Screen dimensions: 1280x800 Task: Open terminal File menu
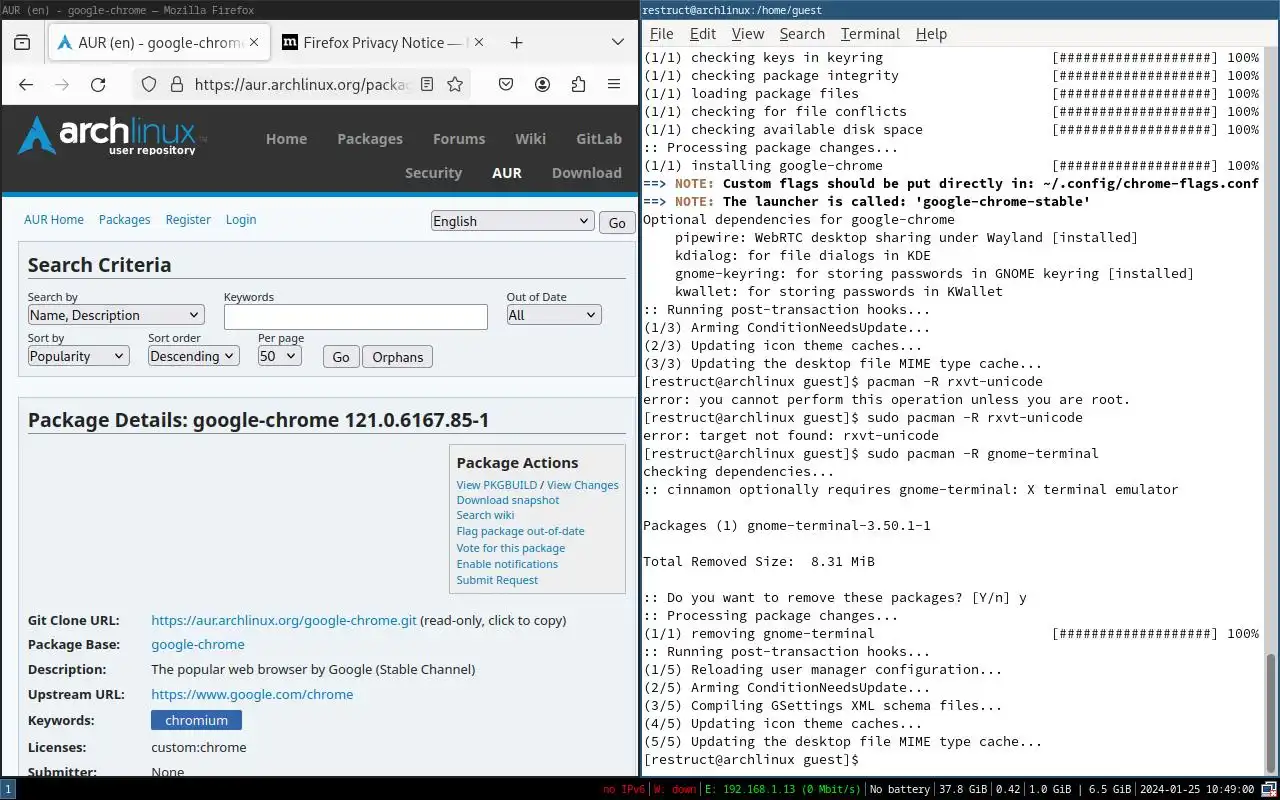(x=662, y=33)
